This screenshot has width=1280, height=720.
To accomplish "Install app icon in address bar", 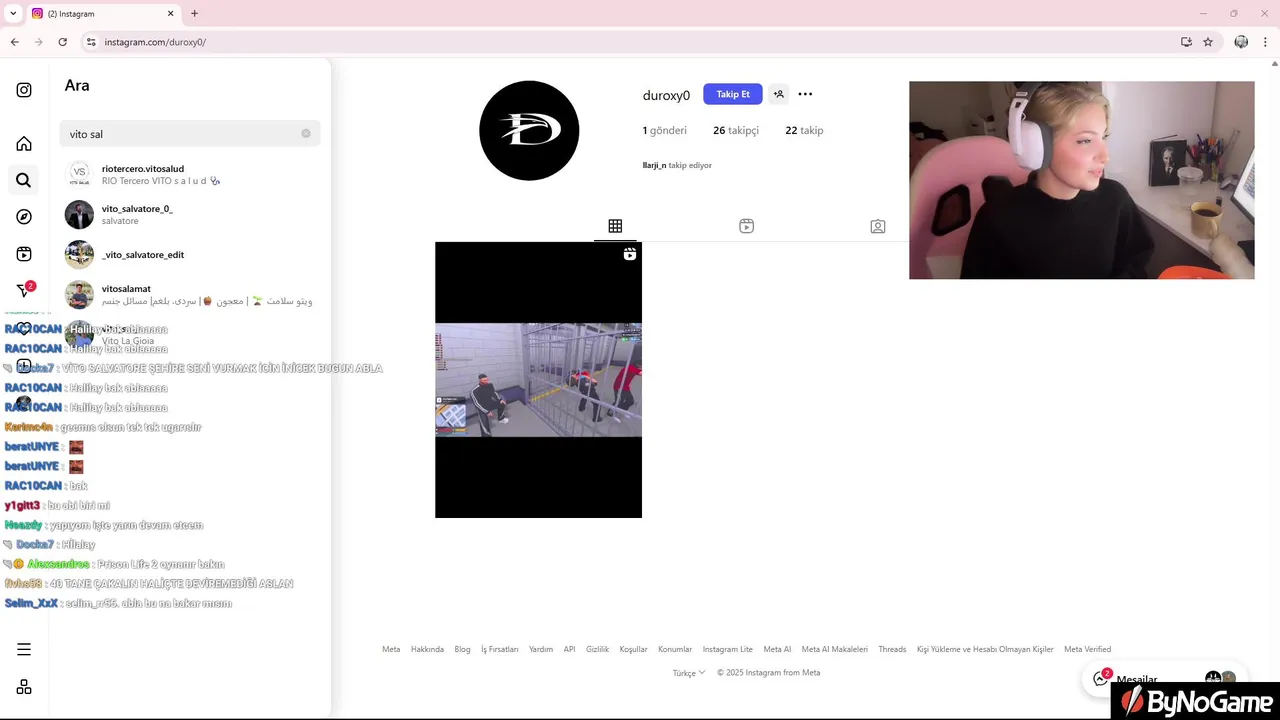I will [1186, 42].
